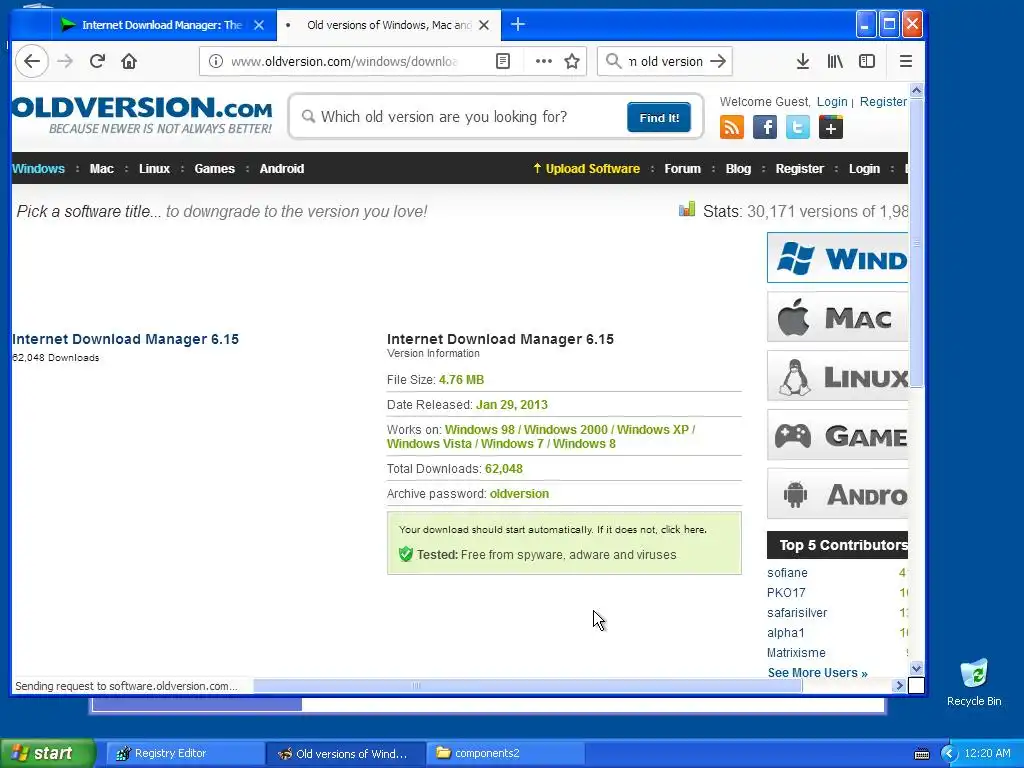Switch to Internet Download Manager tab
This screenshot has width=1024, height=768.
(161, 25)
